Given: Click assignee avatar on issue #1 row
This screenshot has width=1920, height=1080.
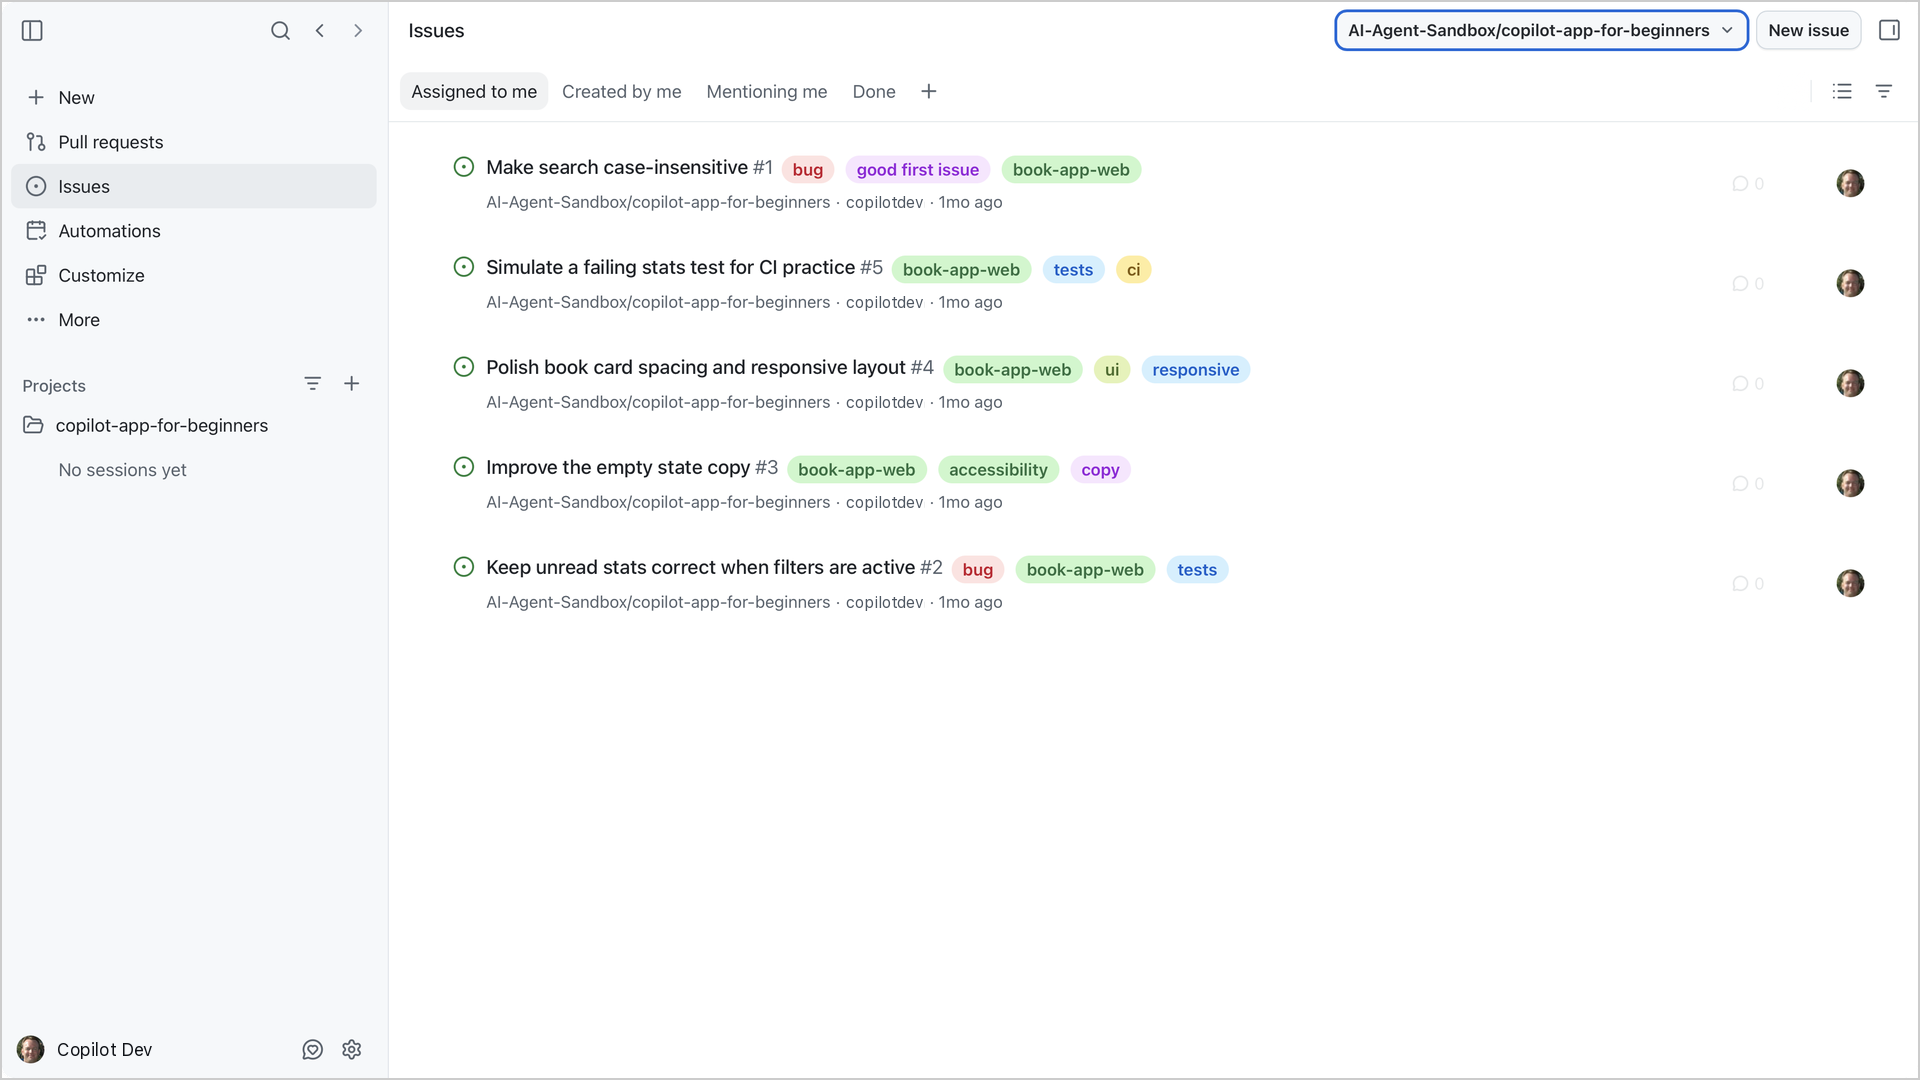Looking at the screenshot, I should (1850, 184).
